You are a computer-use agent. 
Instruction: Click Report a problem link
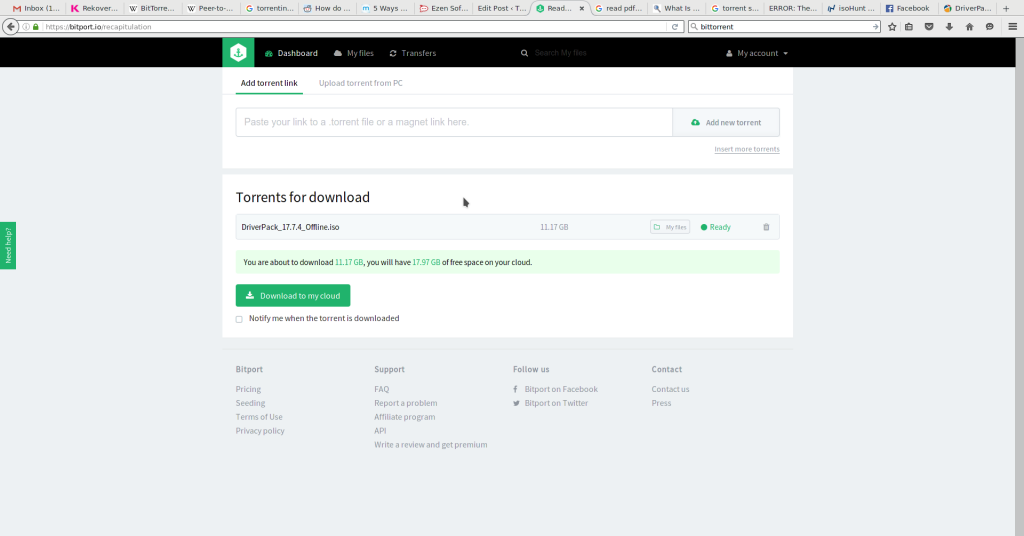(x=406, y=403)
